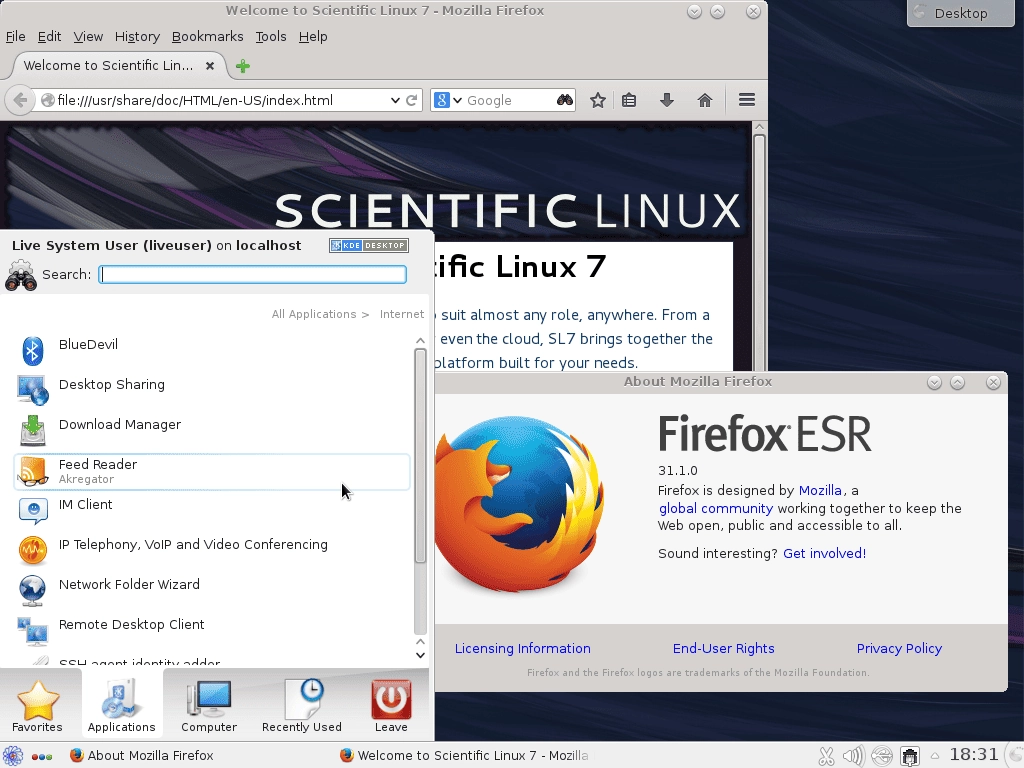Click search binoculars icon

pyautogui.click(x=565, y=100)
